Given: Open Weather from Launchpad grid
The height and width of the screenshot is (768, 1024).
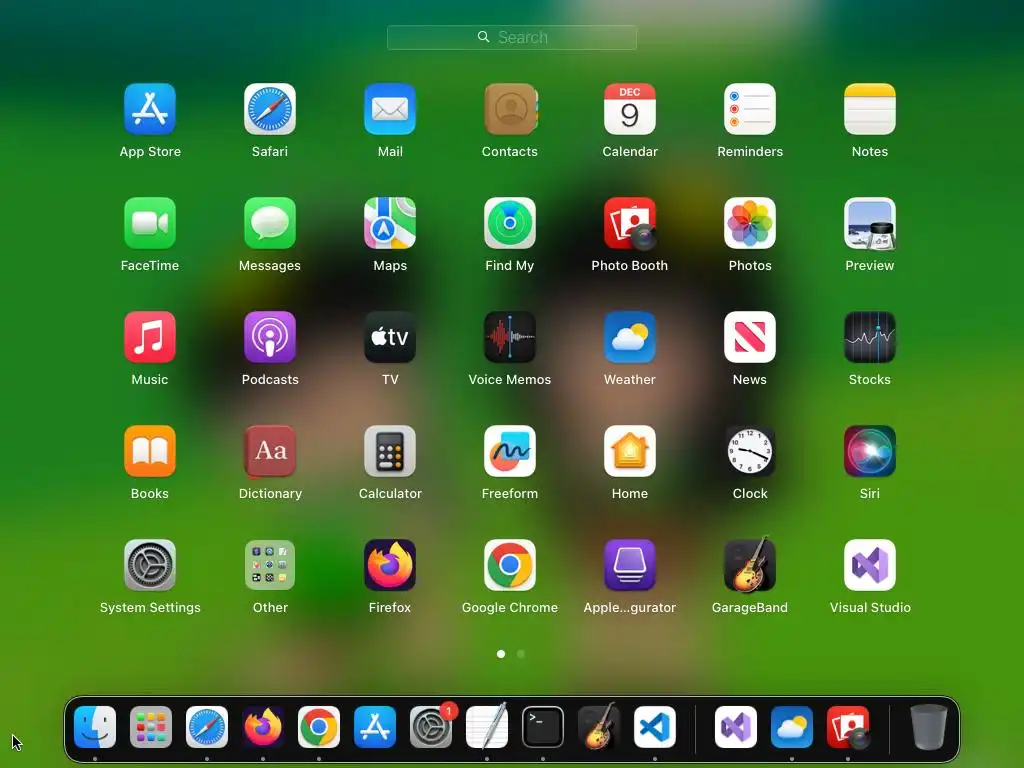Looking at the screenshot, I should pyautogui.click(x=630, y=337).
